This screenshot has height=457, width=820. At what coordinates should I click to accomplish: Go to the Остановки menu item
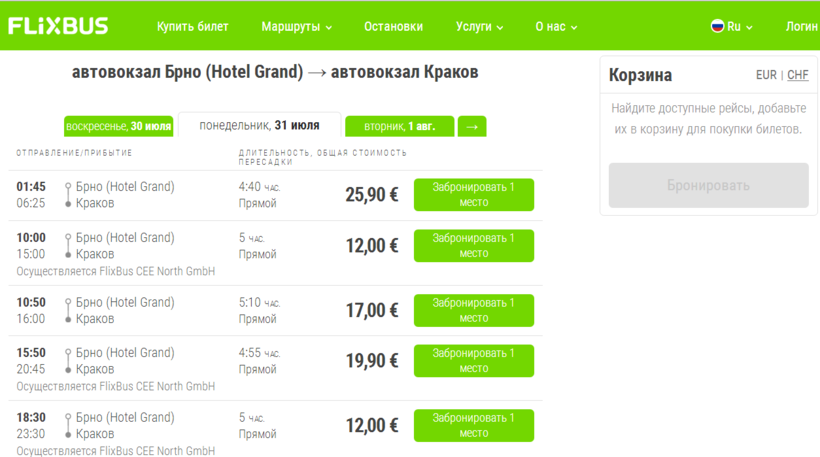pos(393,27)
